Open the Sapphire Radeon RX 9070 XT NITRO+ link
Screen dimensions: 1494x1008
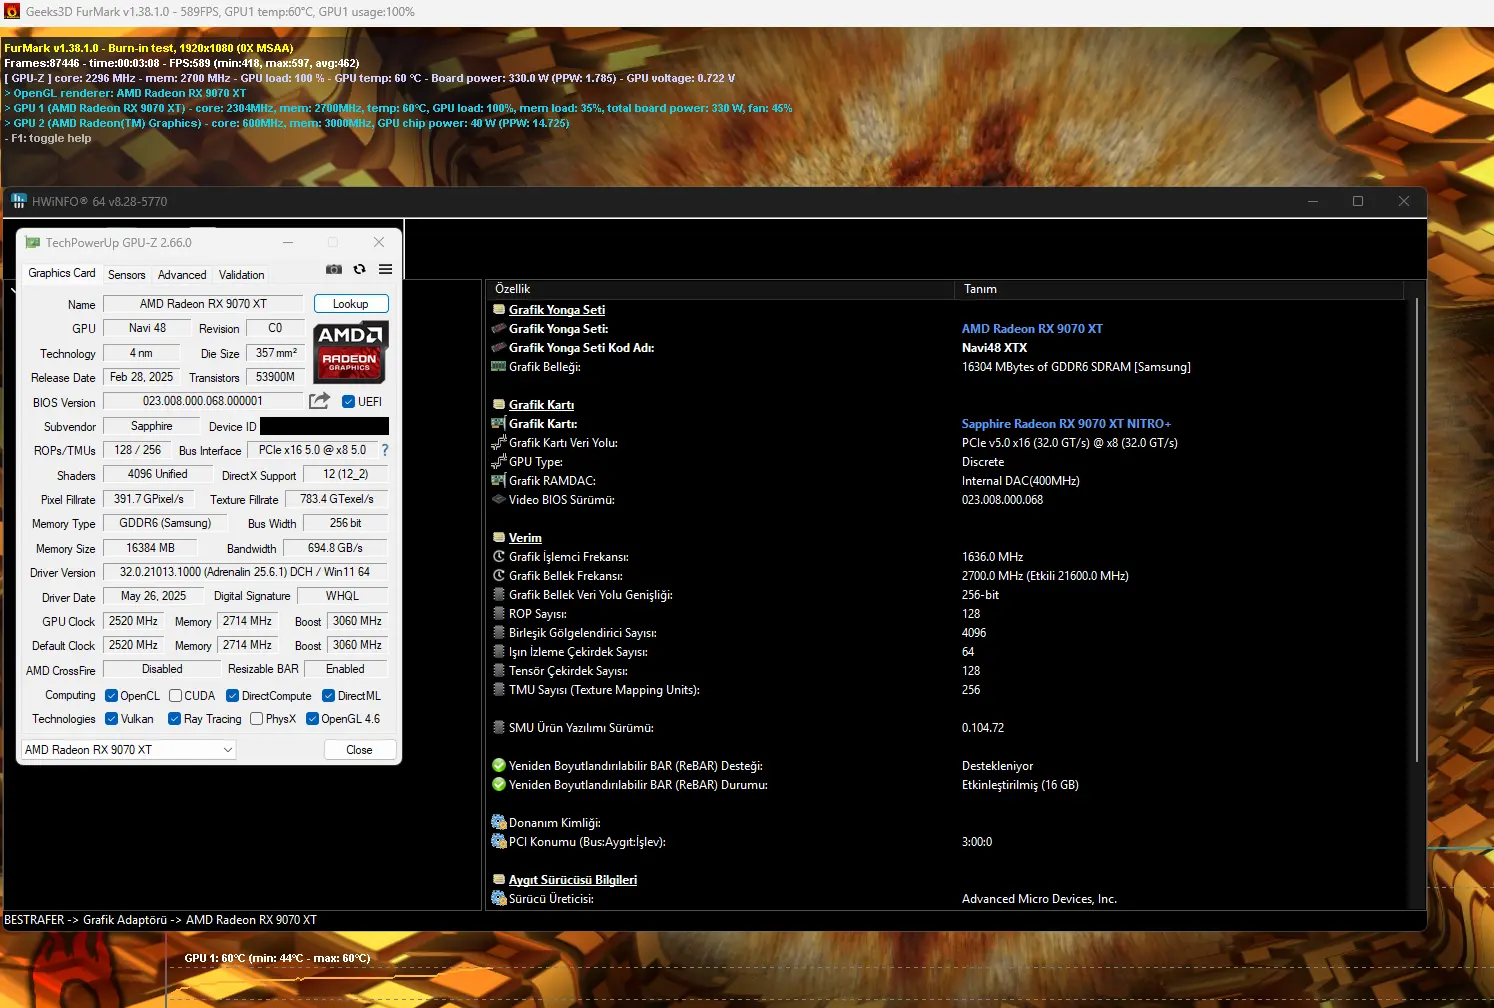tap(1066, 423)
